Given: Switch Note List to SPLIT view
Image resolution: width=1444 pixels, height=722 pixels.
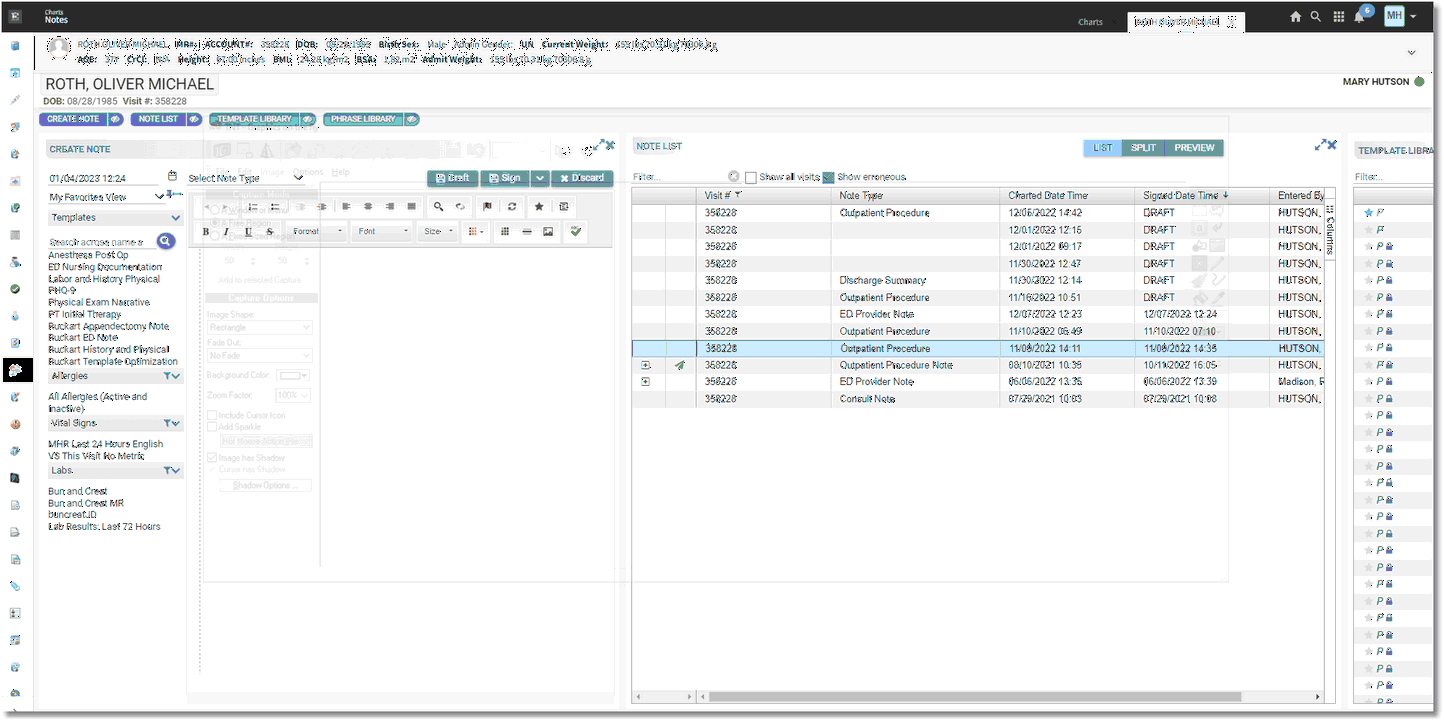Looking at the screenshot, I should 1143,147.
